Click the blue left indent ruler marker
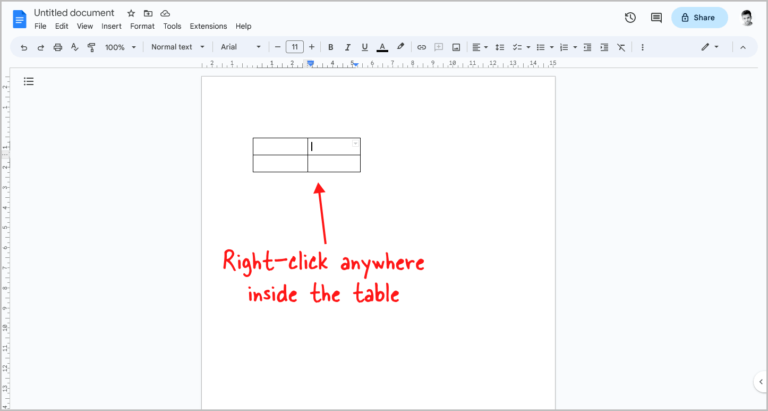The image size is (768, 411). tap(310, 64)
